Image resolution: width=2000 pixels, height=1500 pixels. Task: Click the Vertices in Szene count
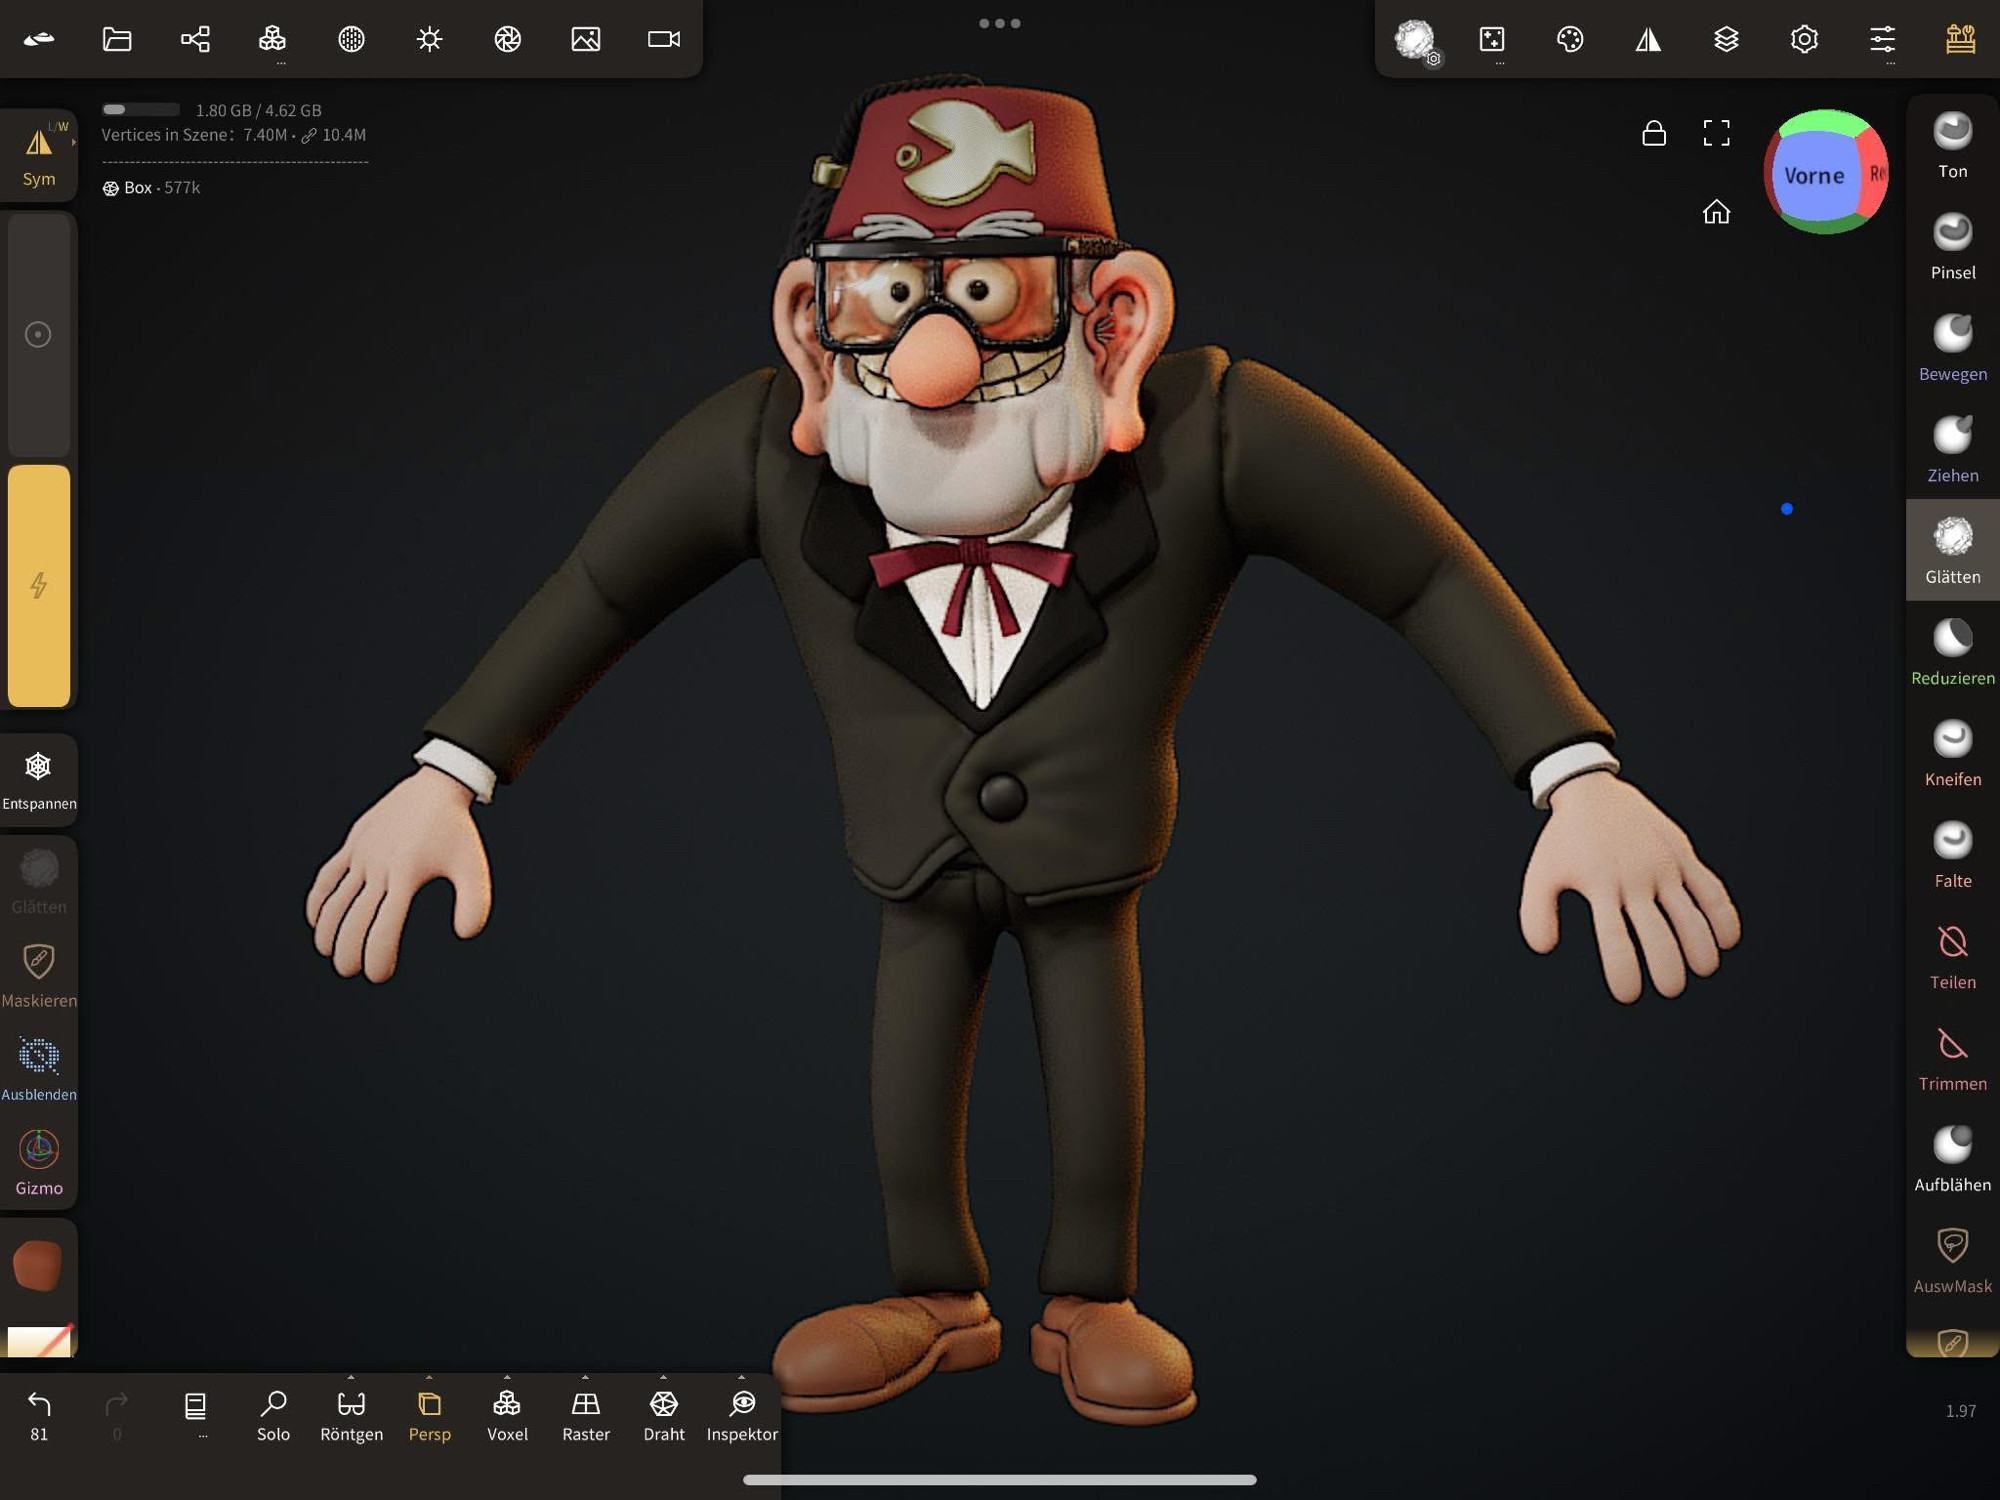[233, 135]
